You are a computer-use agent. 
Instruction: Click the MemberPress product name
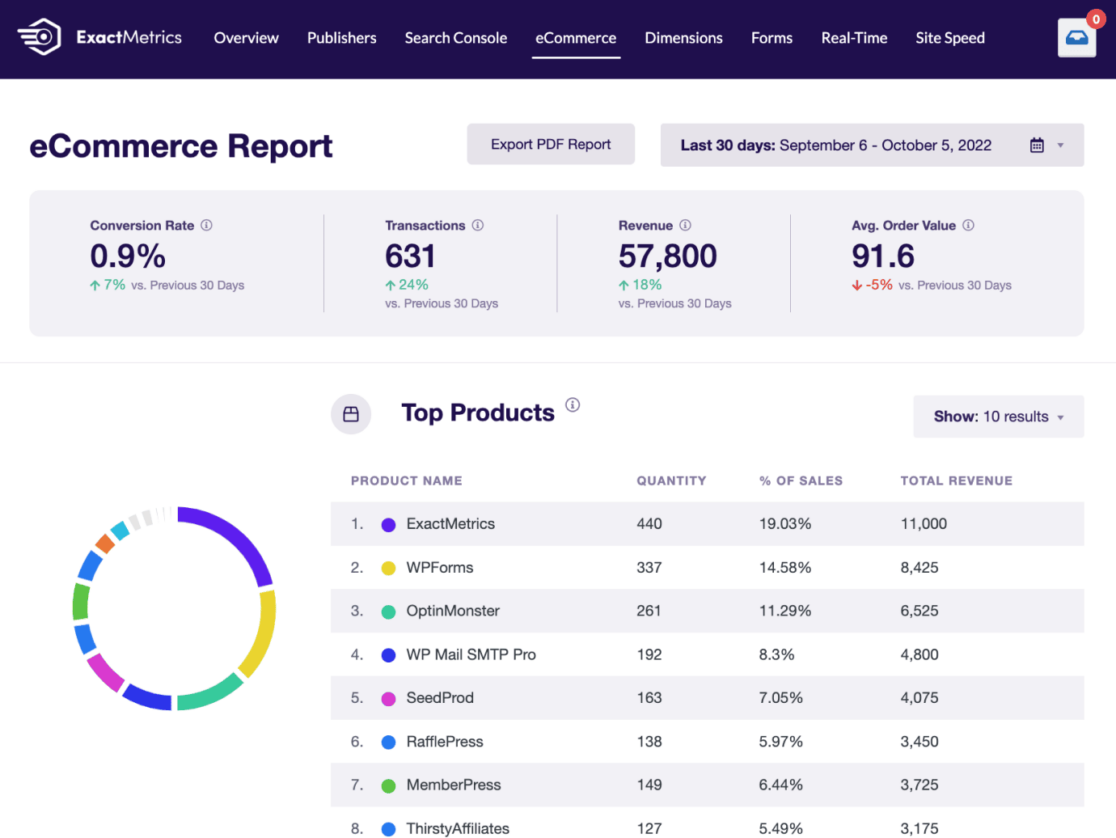[x=453, y=785]
